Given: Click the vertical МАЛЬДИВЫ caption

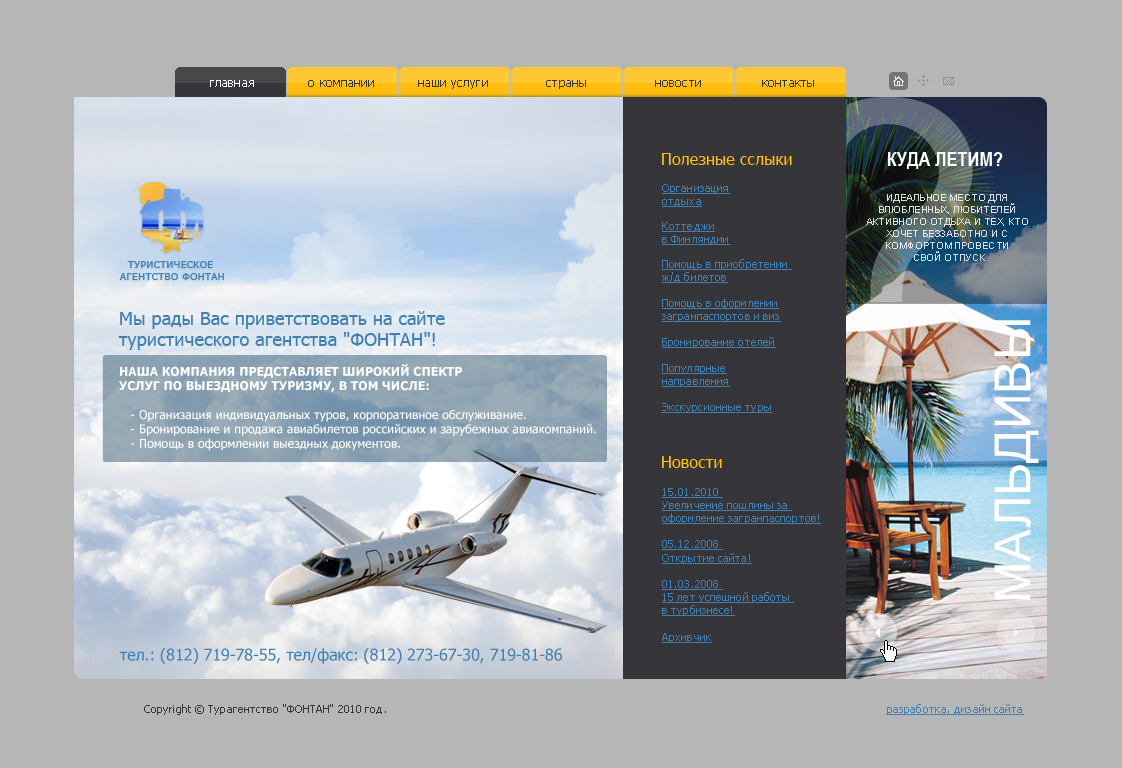Looking at the screenshot, I should (1015, 460).
